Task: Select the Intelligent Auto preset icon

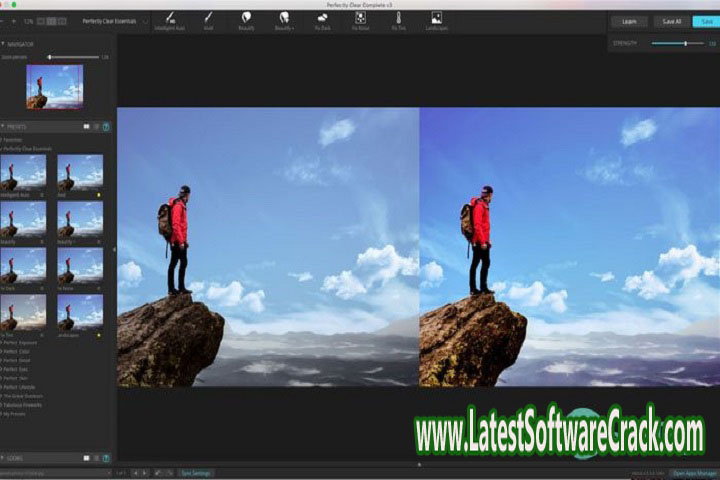Action: point(171,17)
